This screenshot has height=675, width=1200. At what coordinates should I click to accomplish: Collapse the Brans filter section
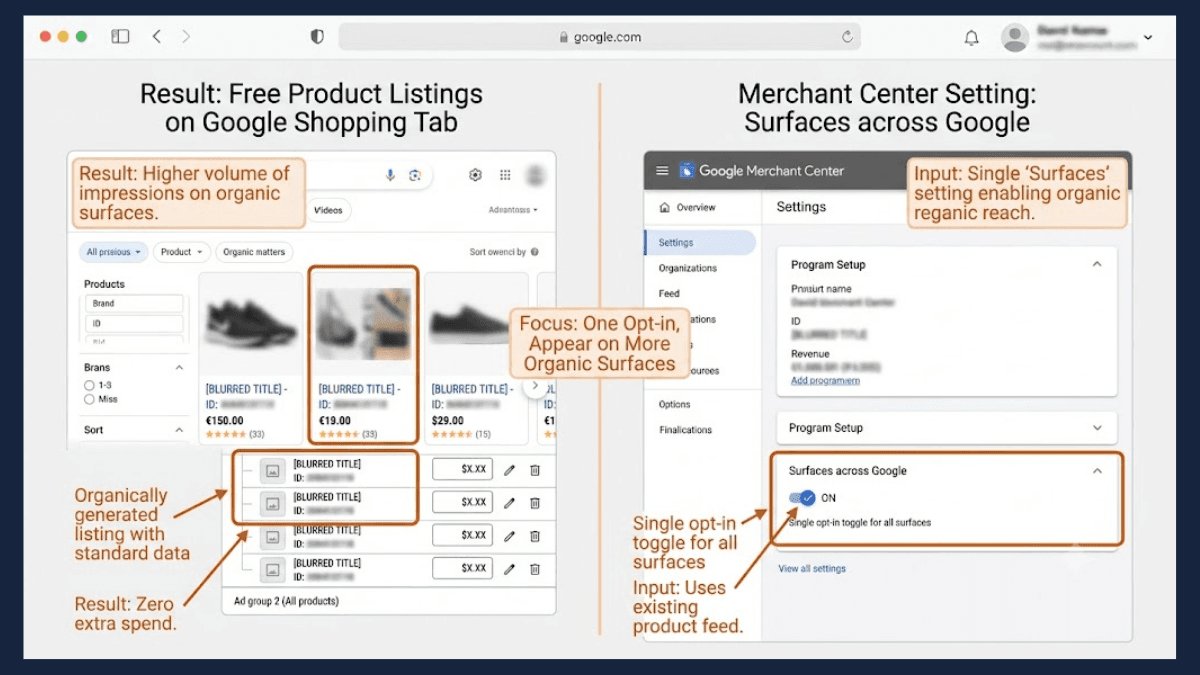tap(180, 368)
